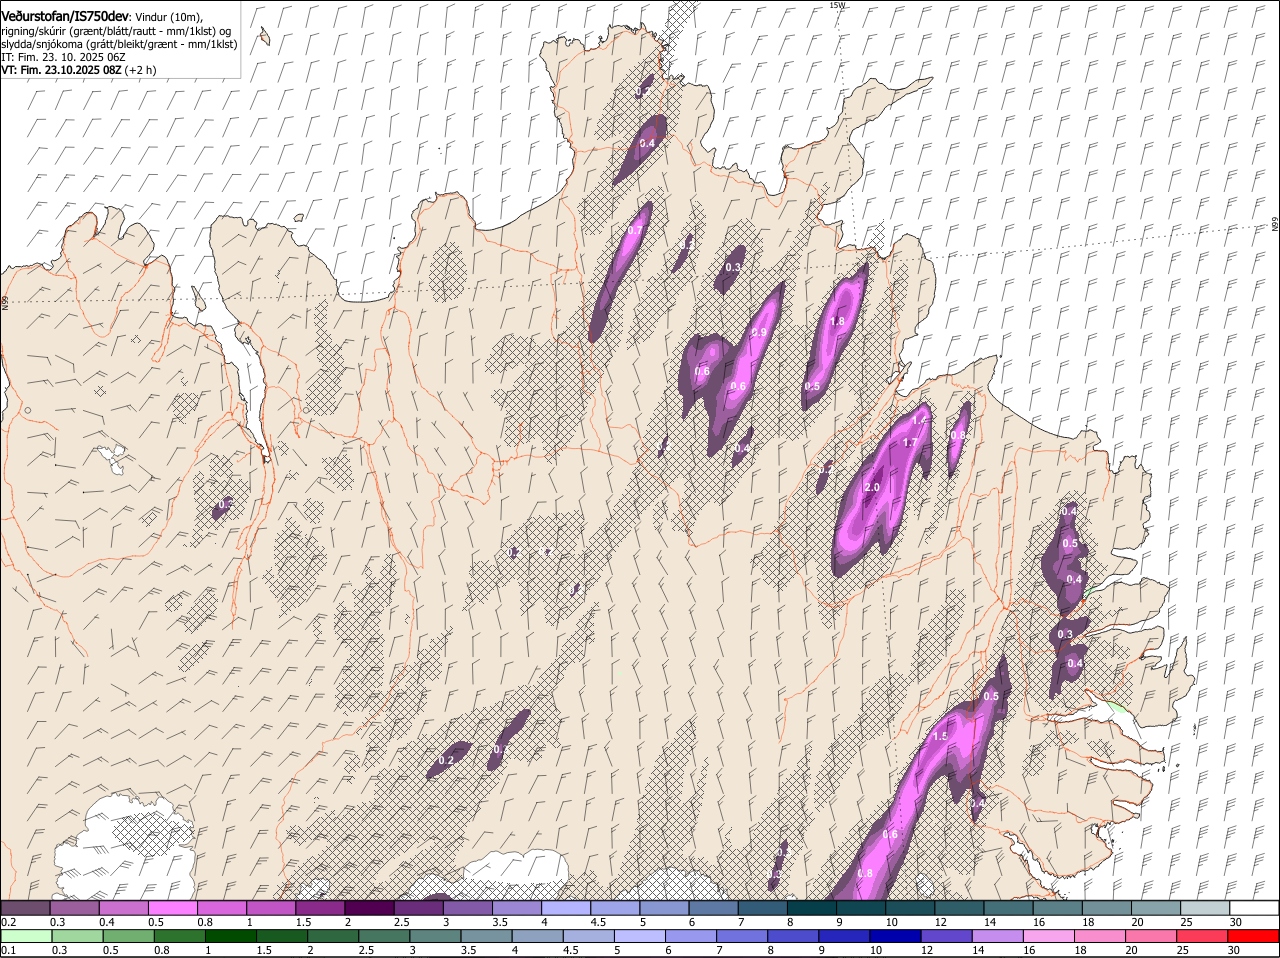Click the lavender 4–4.5 swatch in upper legend
Screen dimensions: 1280x958
tap(566, 907)
